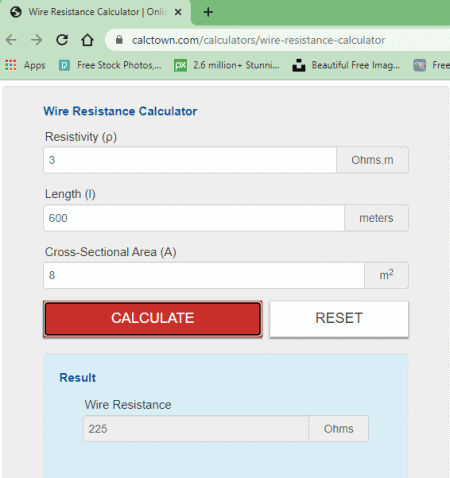450x478 pixels.
Task: Click the RESET button
Action: pos(339,319)
